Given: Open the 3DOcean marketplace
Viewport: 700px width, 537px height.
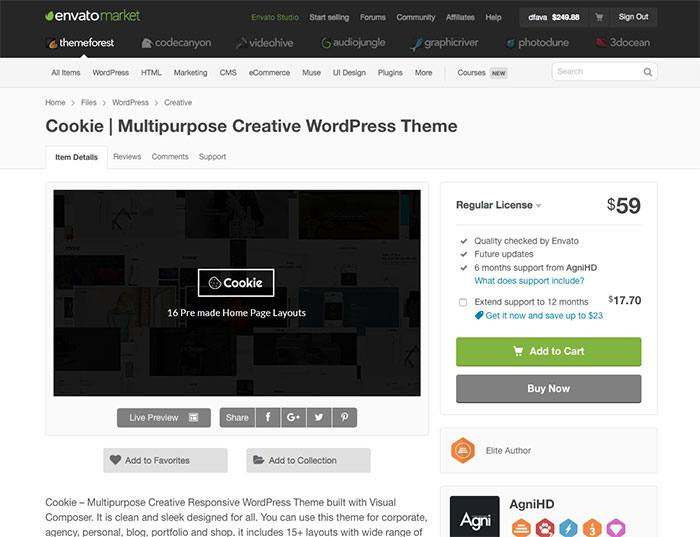Looking at the screenshot, I should click(623, 43).
